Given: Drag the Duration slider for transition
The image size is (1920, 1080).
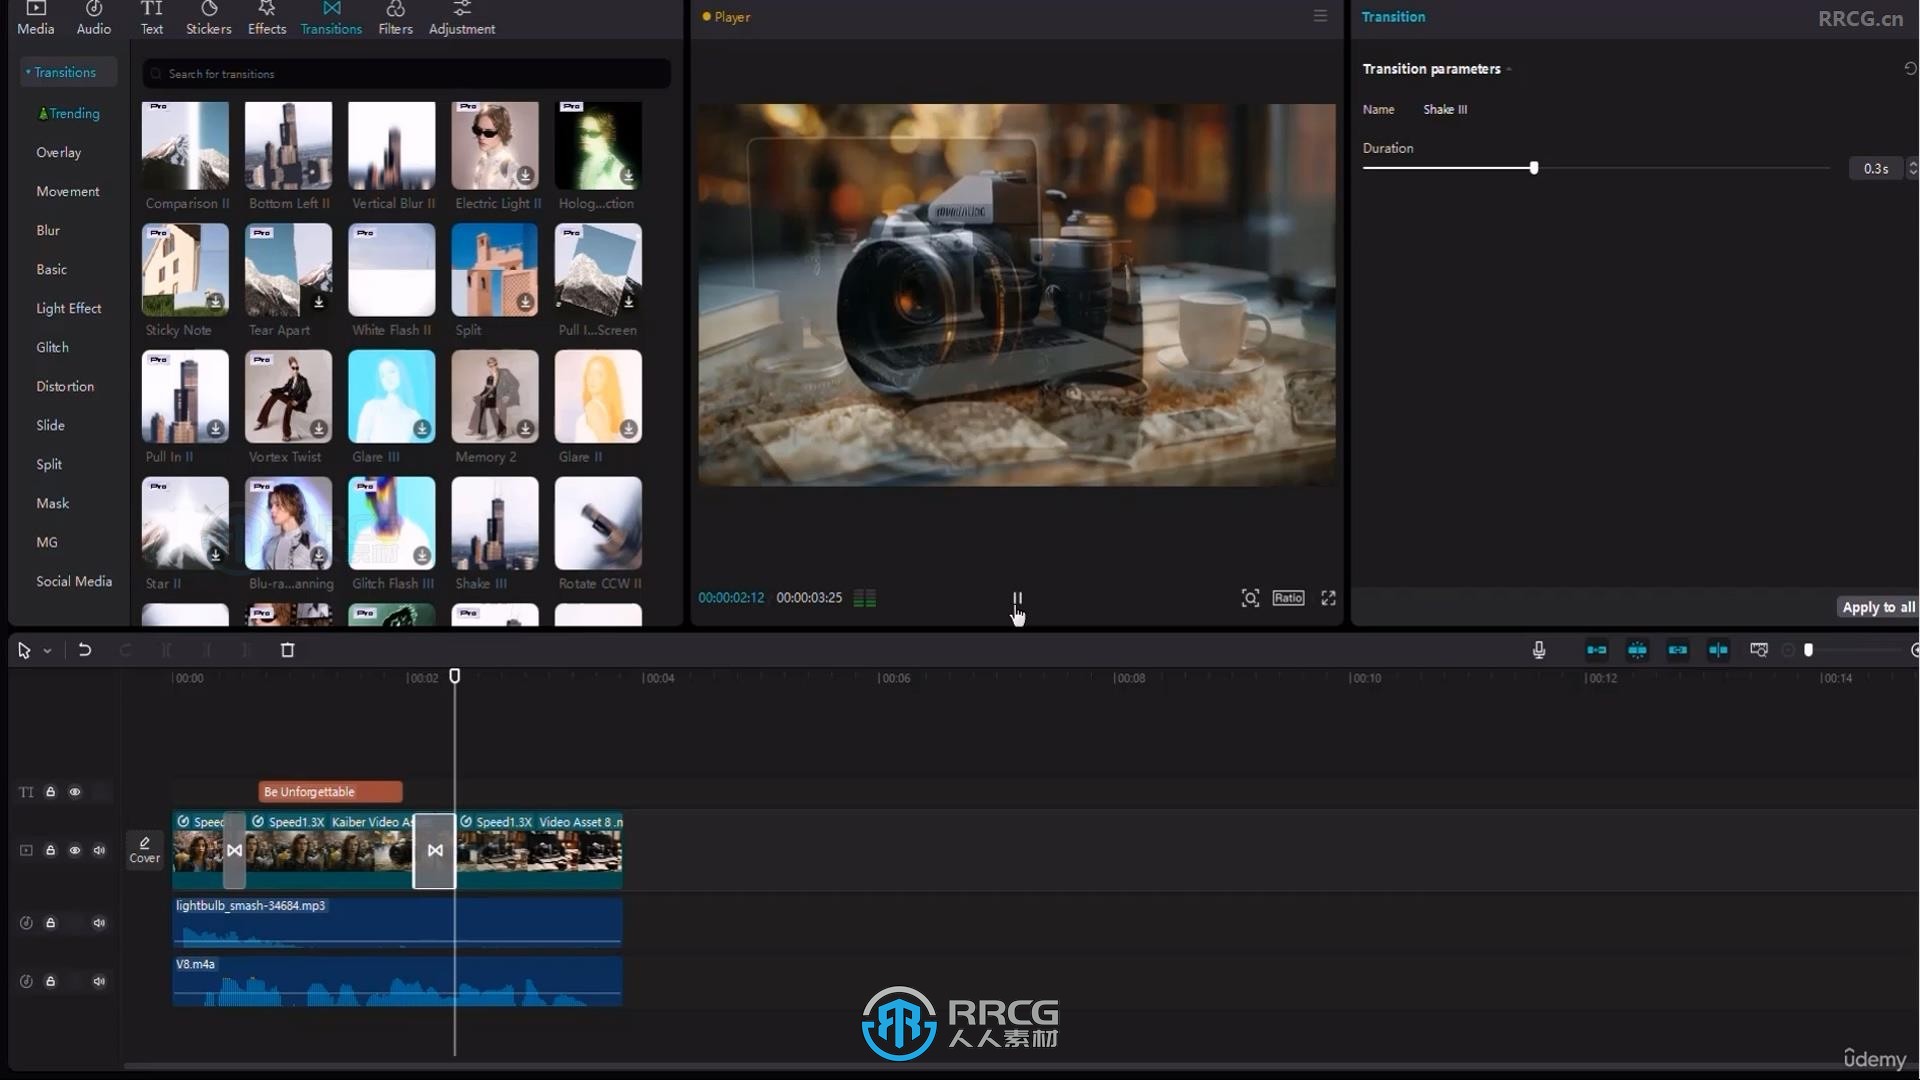Looking at the screenshot, I should pos(1532,169).
